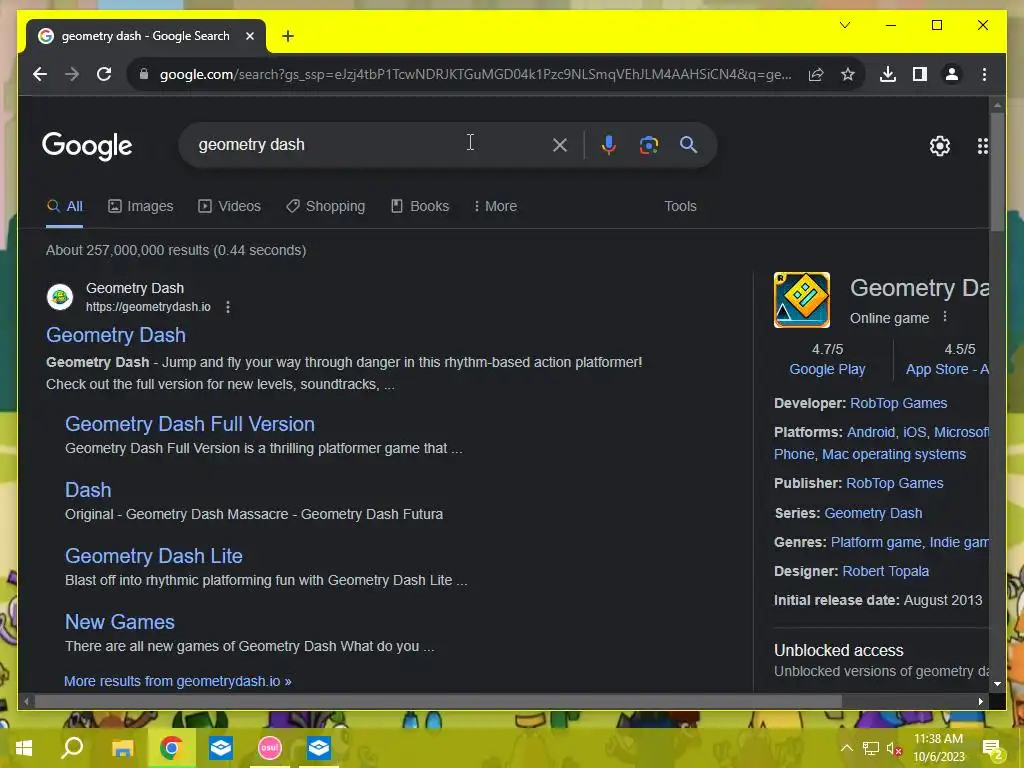The height and width of the screenshot is (768, 1024).
Task: Open File Explorer from taskbar
Action: [122, 748]
